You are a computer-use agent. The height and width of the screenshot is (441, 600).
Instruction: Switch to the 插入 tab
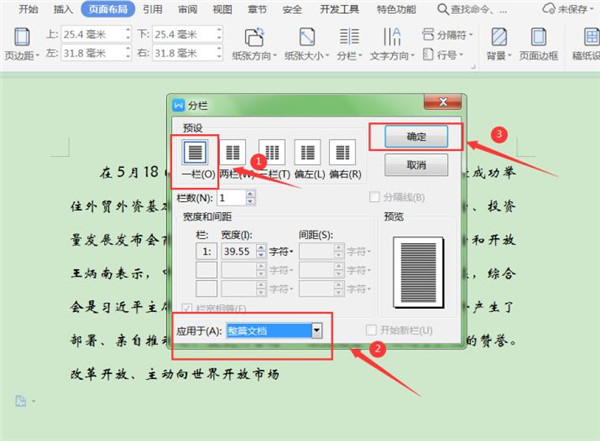coord(63,9)
